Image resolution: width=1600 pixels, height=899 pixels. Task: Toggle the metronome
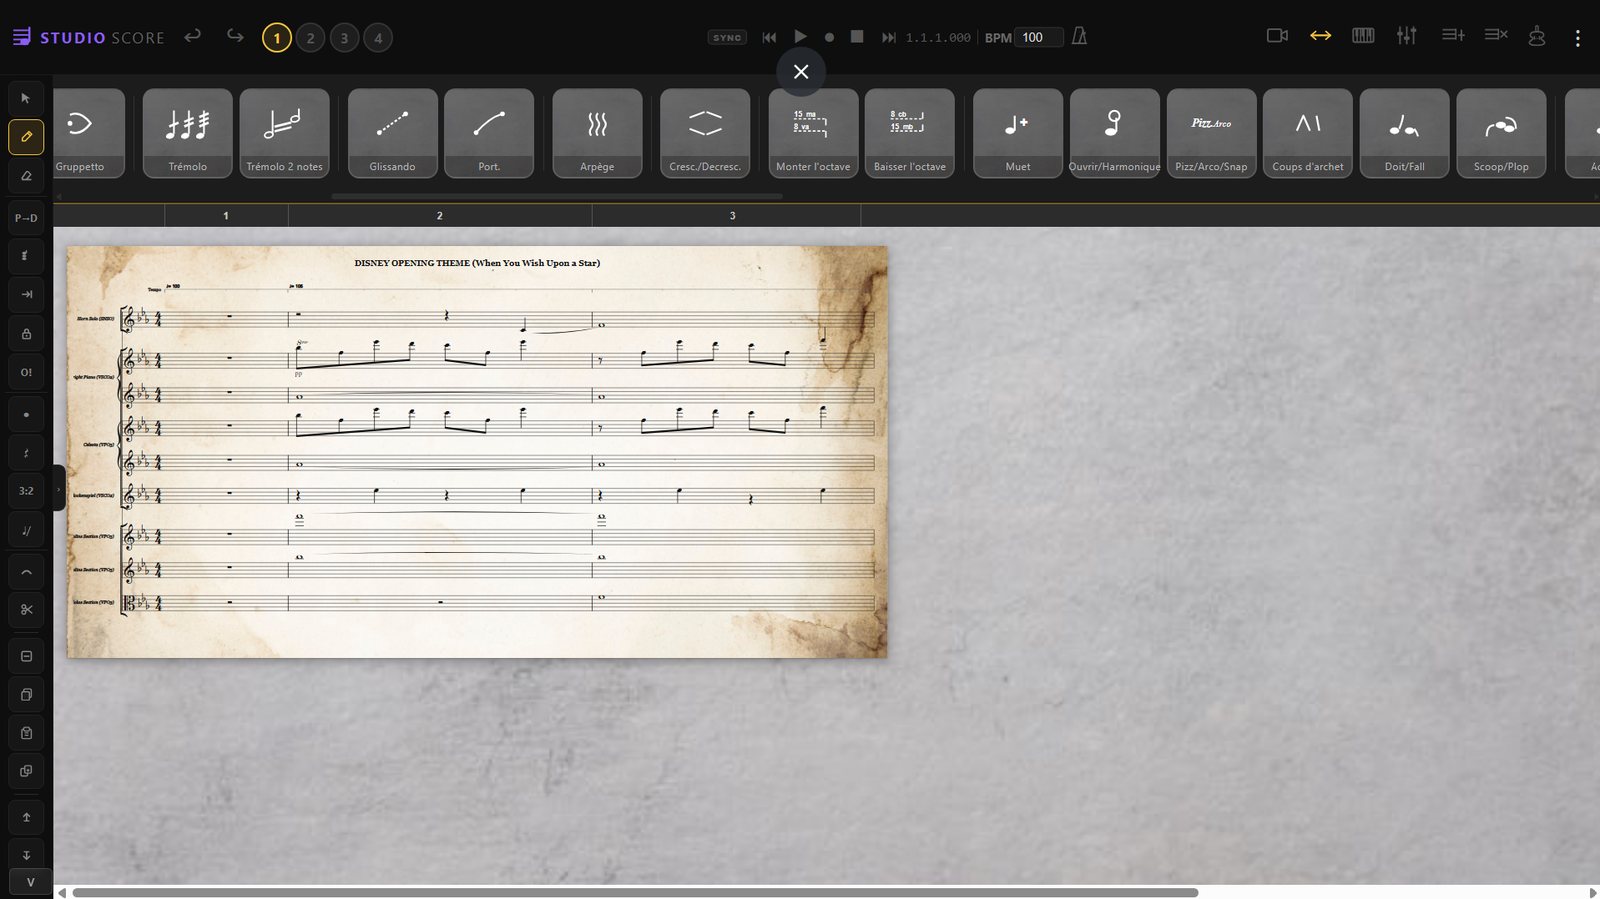1079,36
